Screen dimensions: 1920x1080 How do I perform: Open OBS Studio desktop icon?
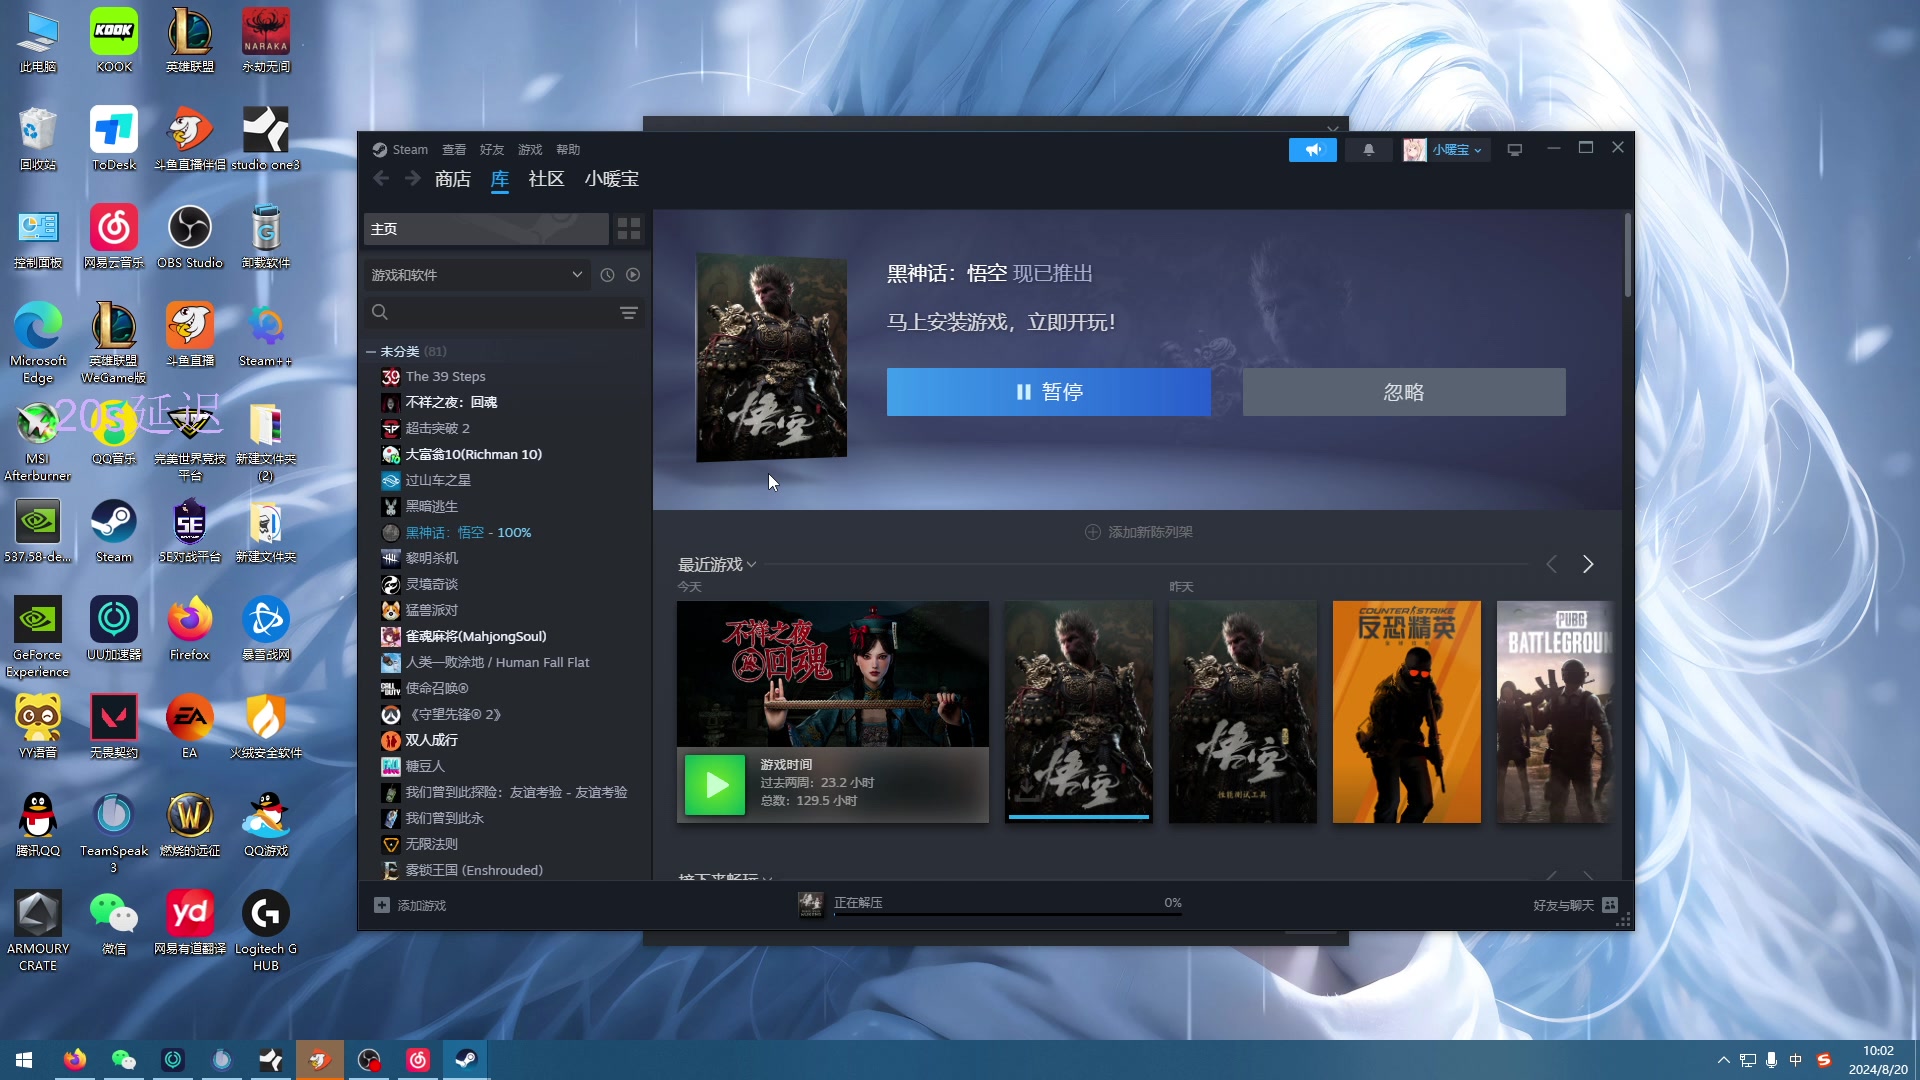[x=190, y=238]
